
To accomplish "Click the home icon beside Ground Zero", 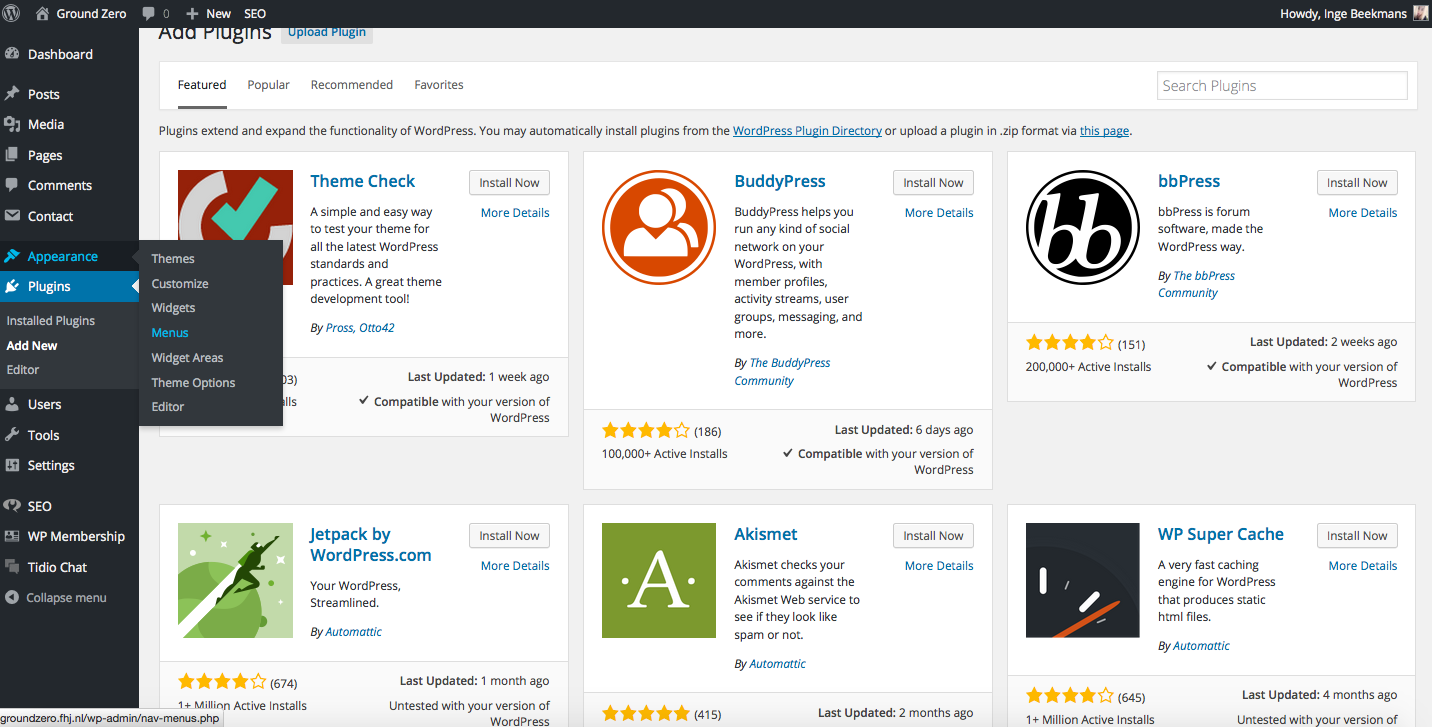I will 42,13.
